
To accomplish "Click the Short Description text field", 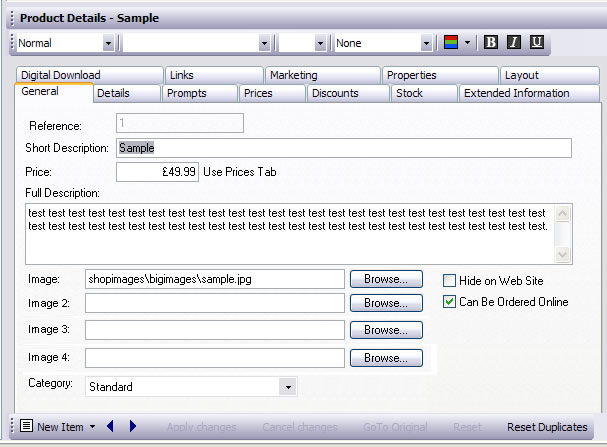I will (343, 148).
